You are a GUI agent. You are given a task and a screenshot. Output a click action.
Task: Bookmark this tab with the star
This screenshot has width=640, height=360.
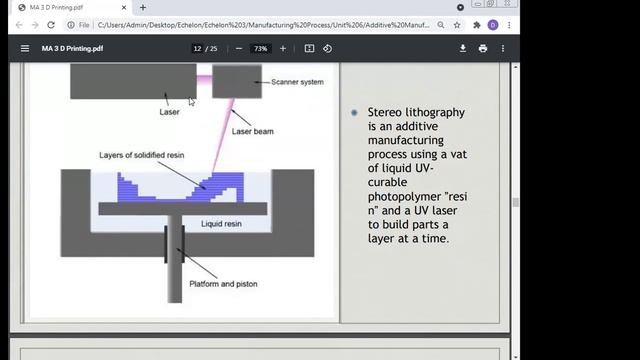pos(457,25)
